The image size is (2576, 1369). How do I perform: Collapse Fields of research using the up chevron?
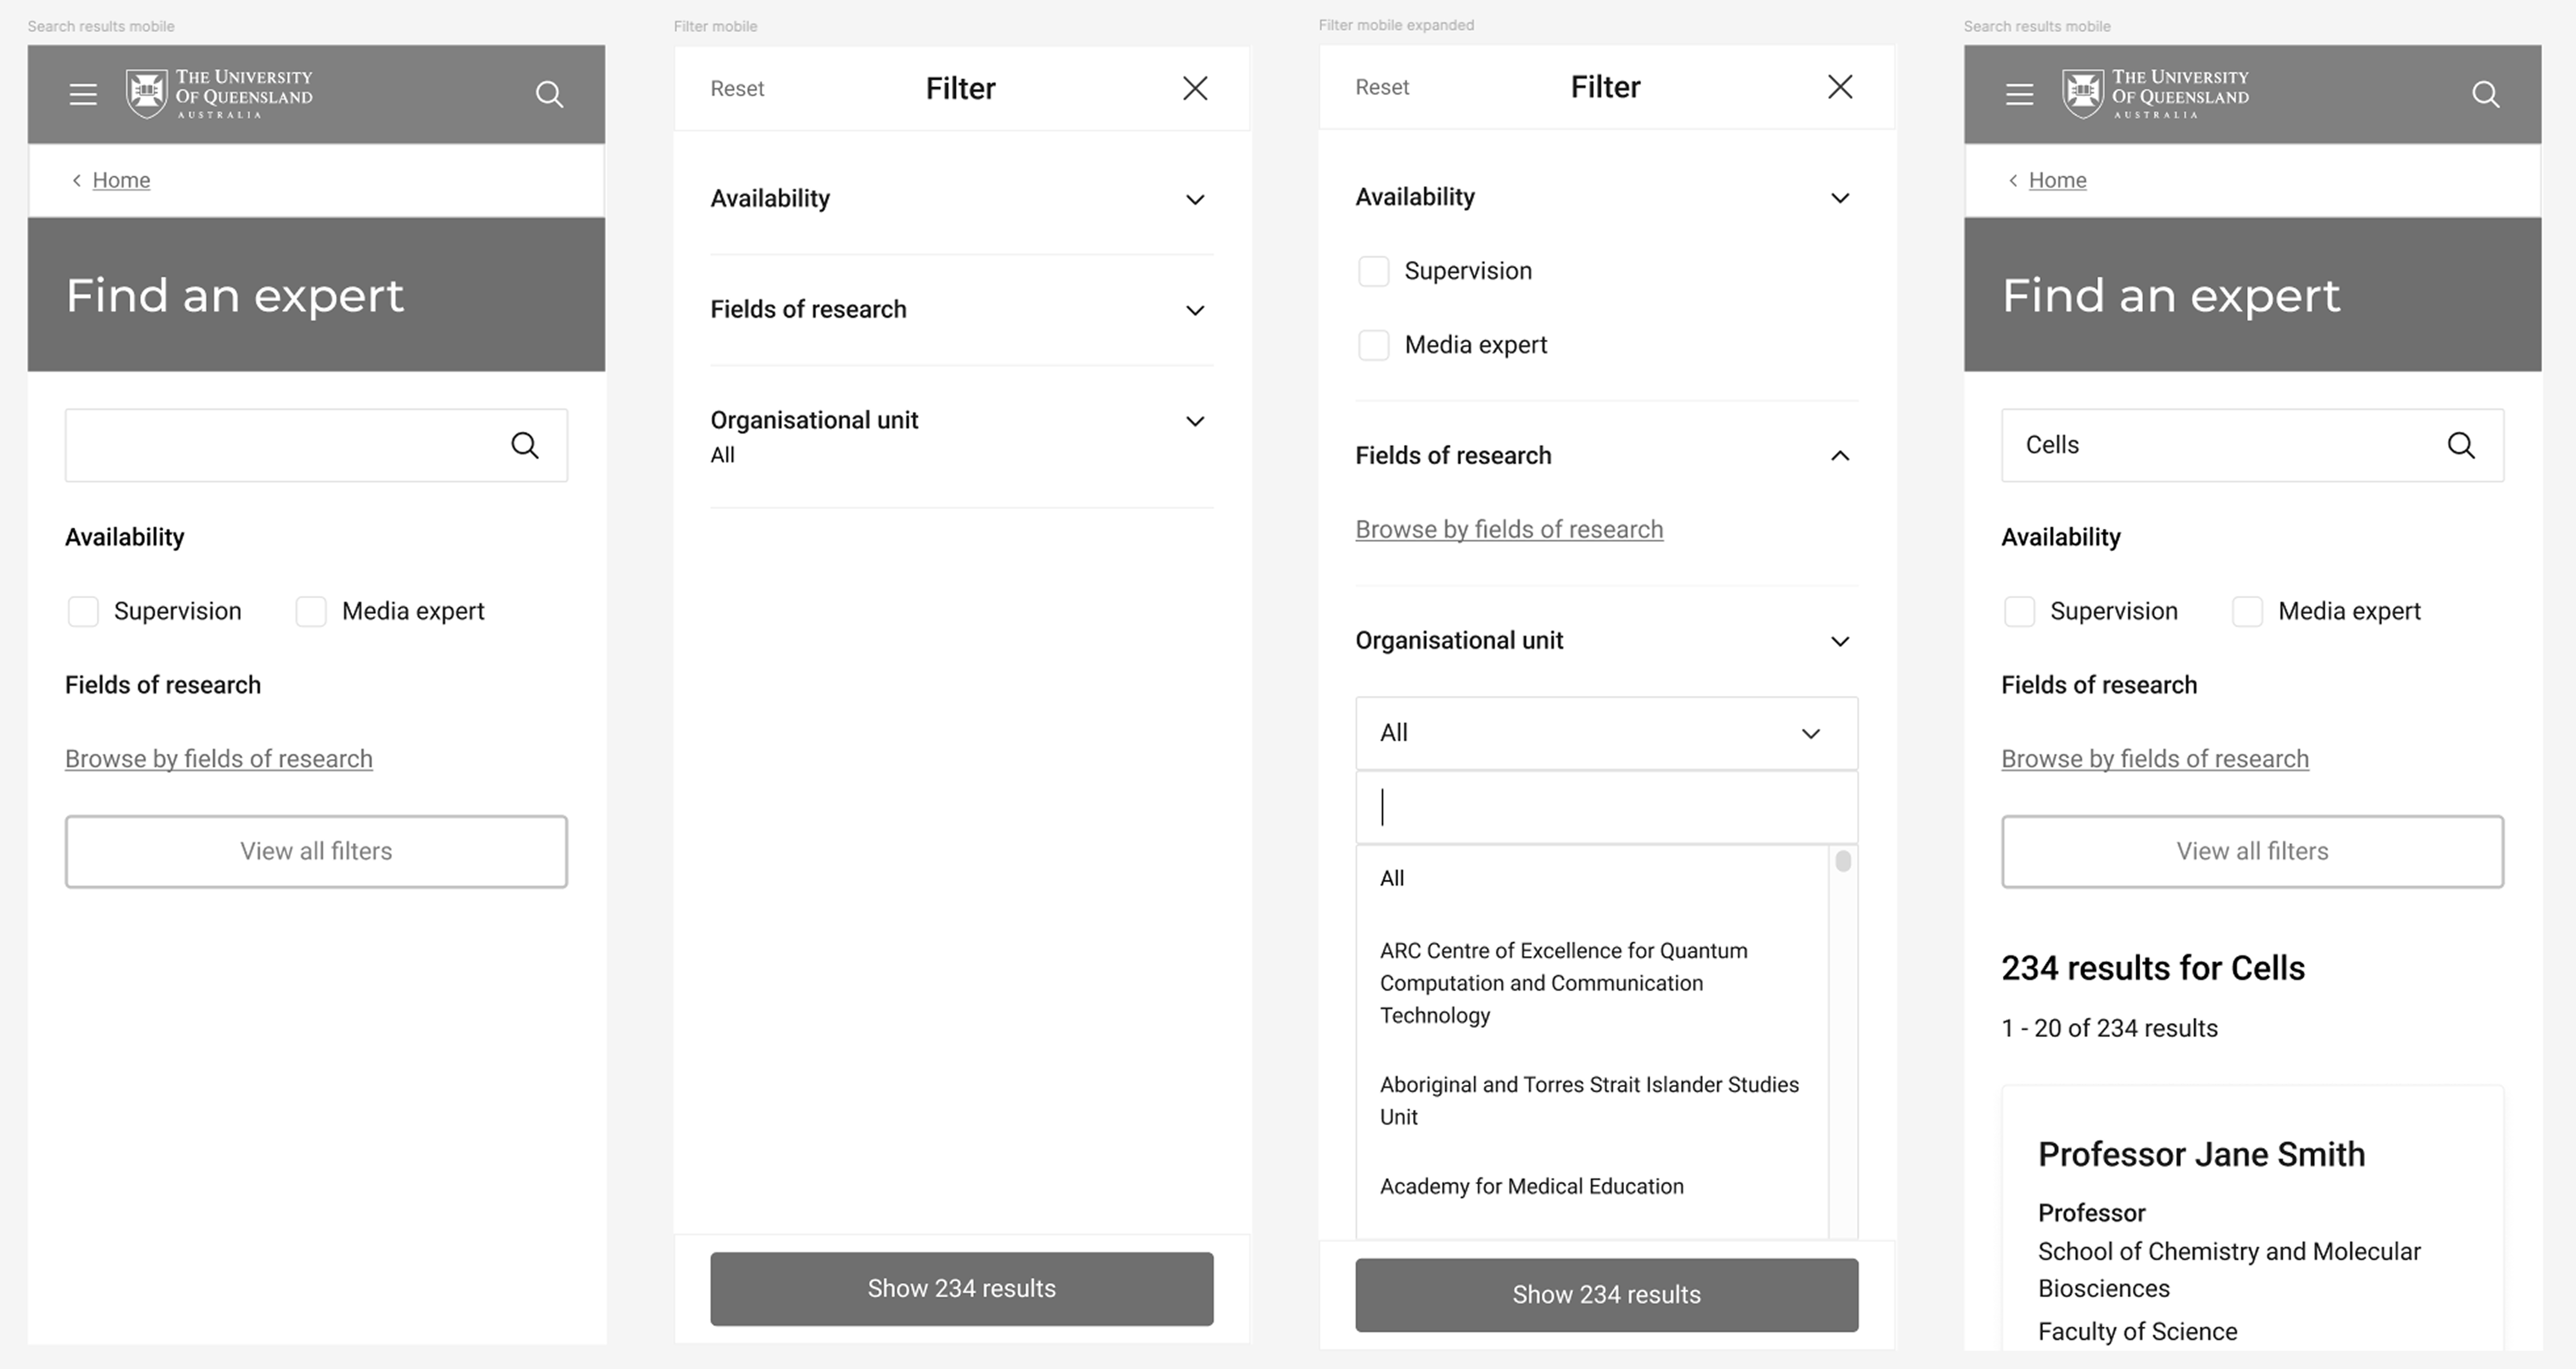pyautogui.click(x=1840, y=456)
